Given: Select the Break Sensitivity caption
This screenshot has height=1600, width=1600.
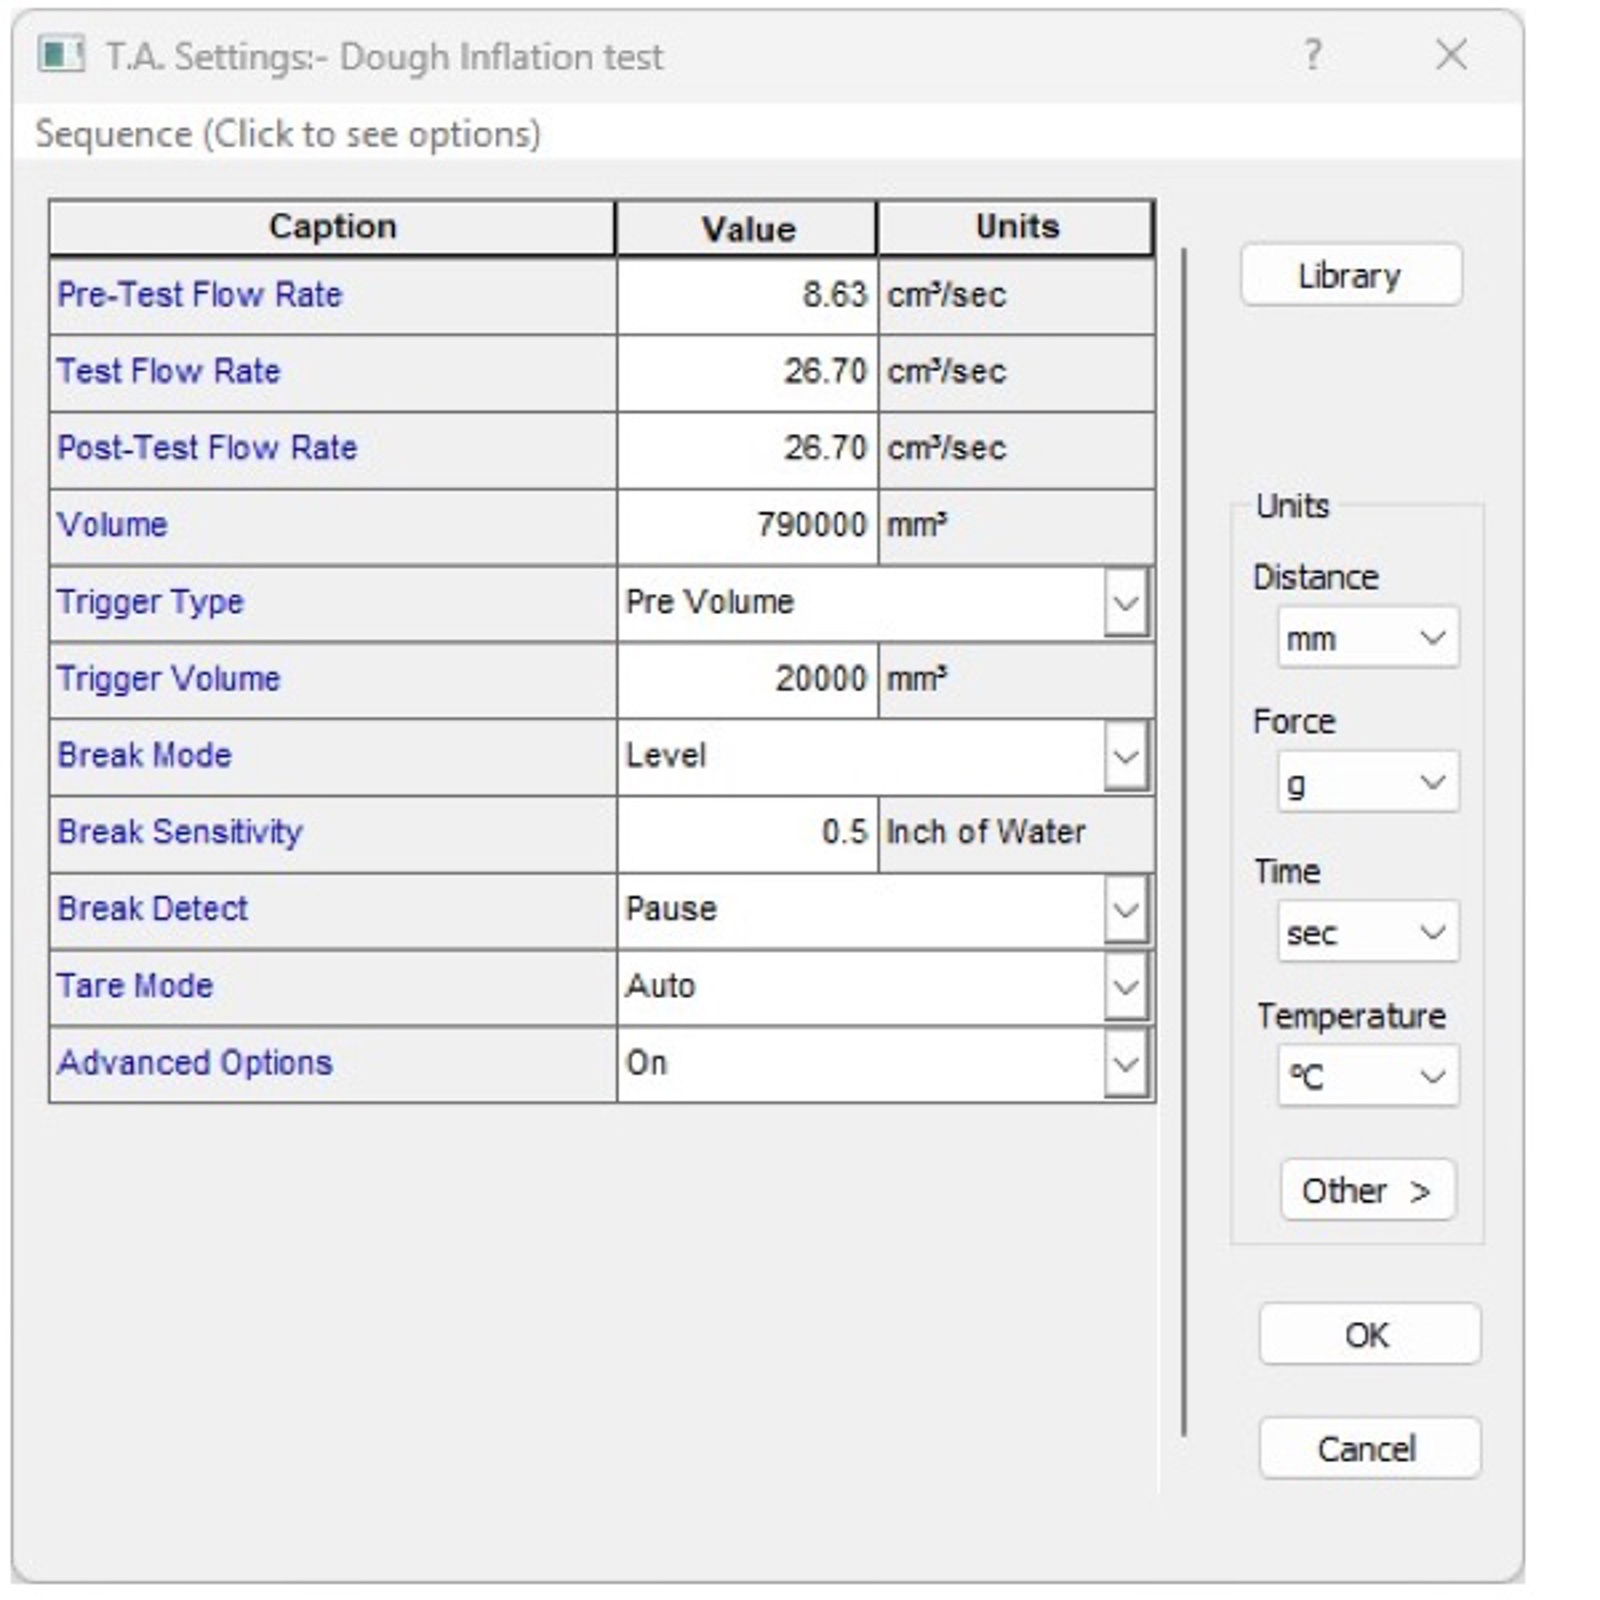Looking at the screenshot, I should point(332,833).
